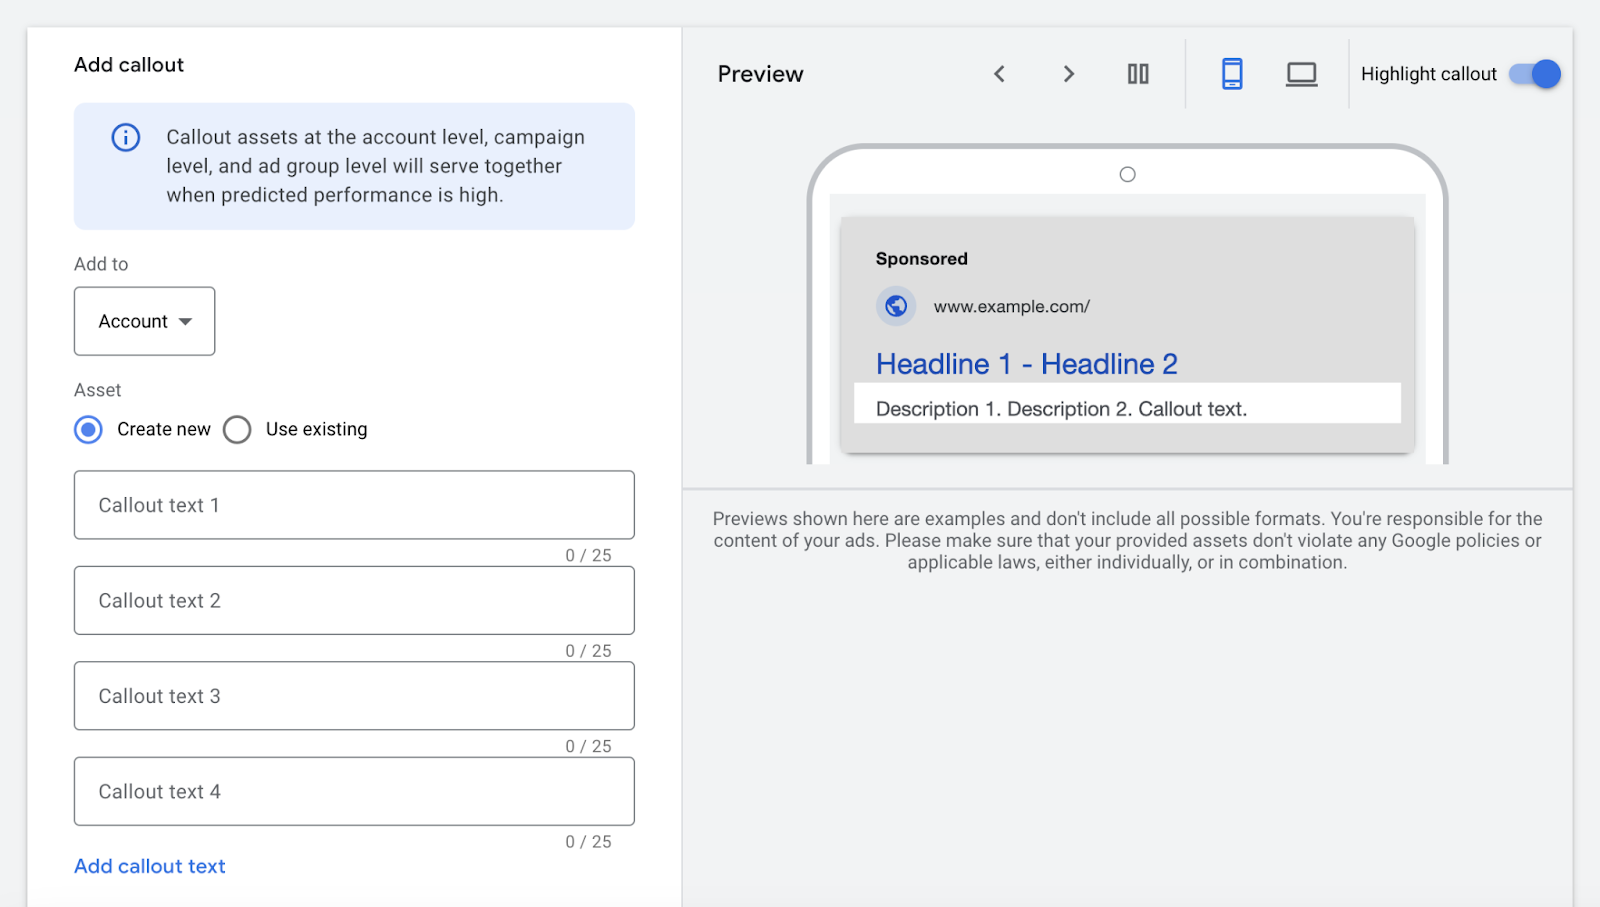1600x907 pixels.
Task: Click the previous preview arrow
Action: [999, 73]
